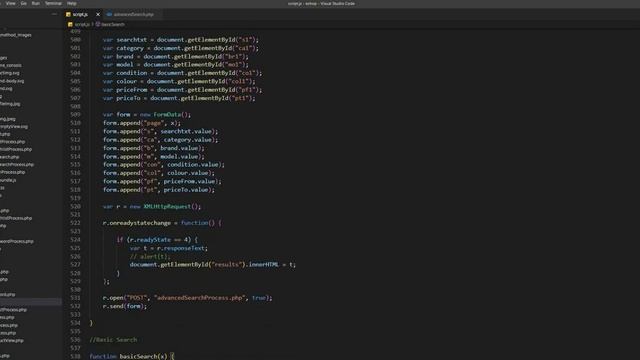Click priceFrom.value on line 517
This screenshot has height=360, width=640.
click(x=189, y=181)
